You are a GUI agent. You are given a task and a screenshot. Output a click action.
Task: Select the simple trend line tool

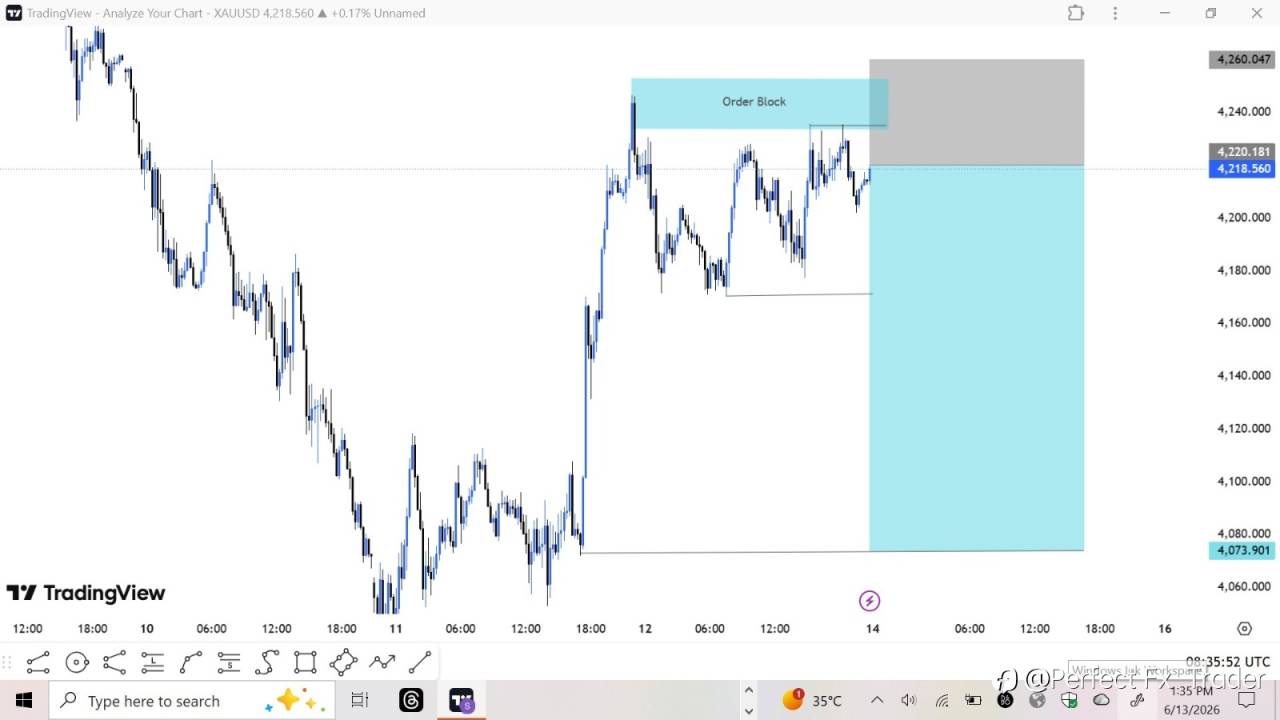[420, 662]
